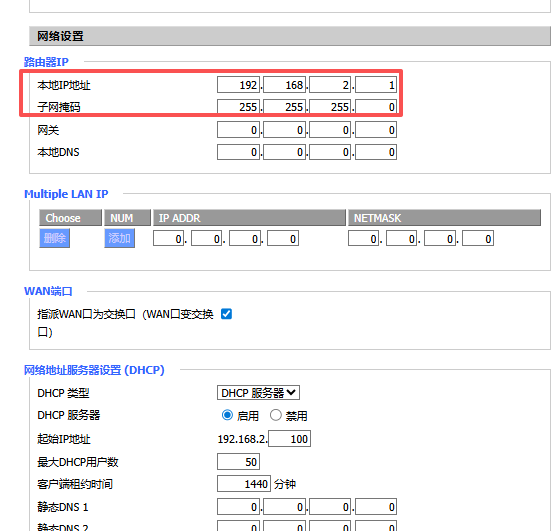Click the 起始IP地址 field showing 100
Screen dimensions: 551x531
tap(289, 439)
